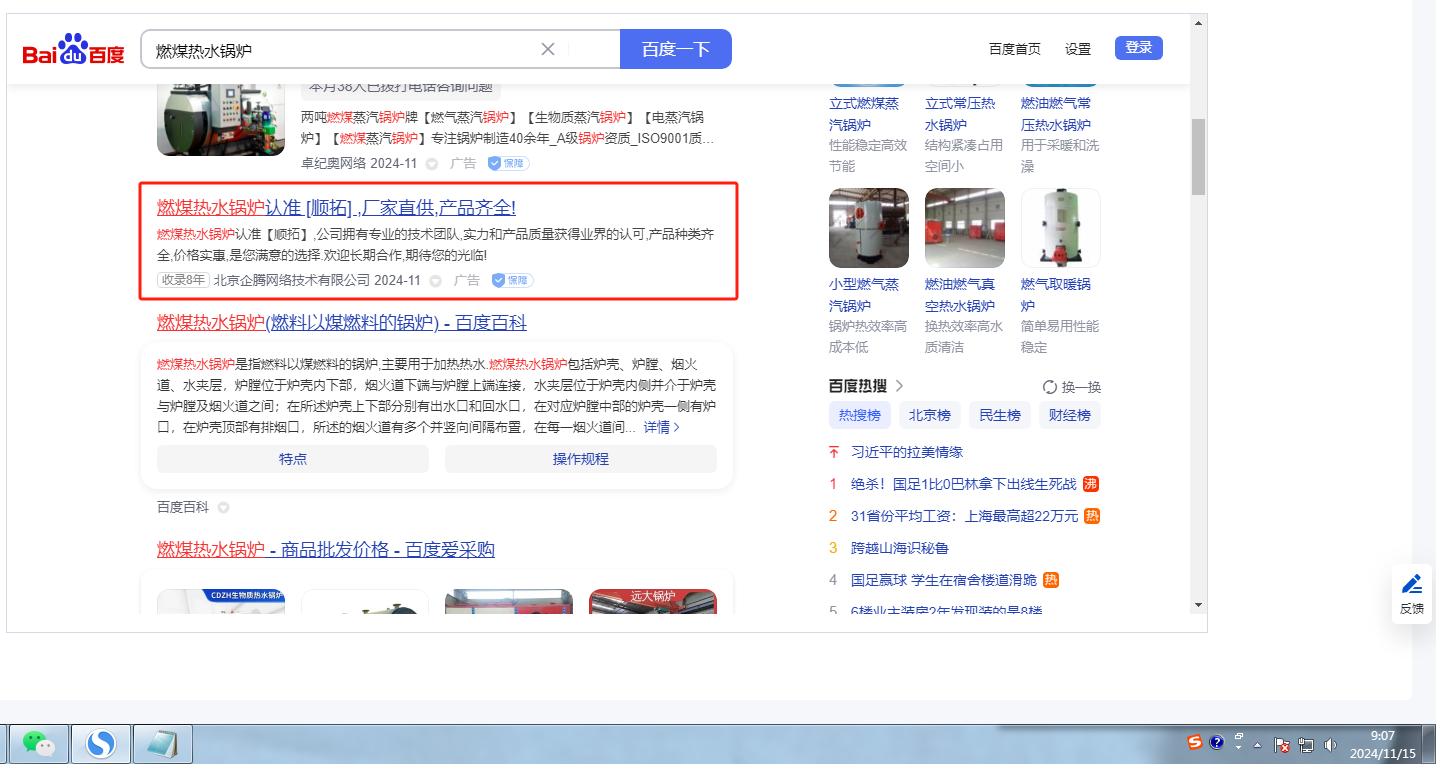Open the 小型燃气蒸汽锅炉 thumbnail image

[869, 228]
